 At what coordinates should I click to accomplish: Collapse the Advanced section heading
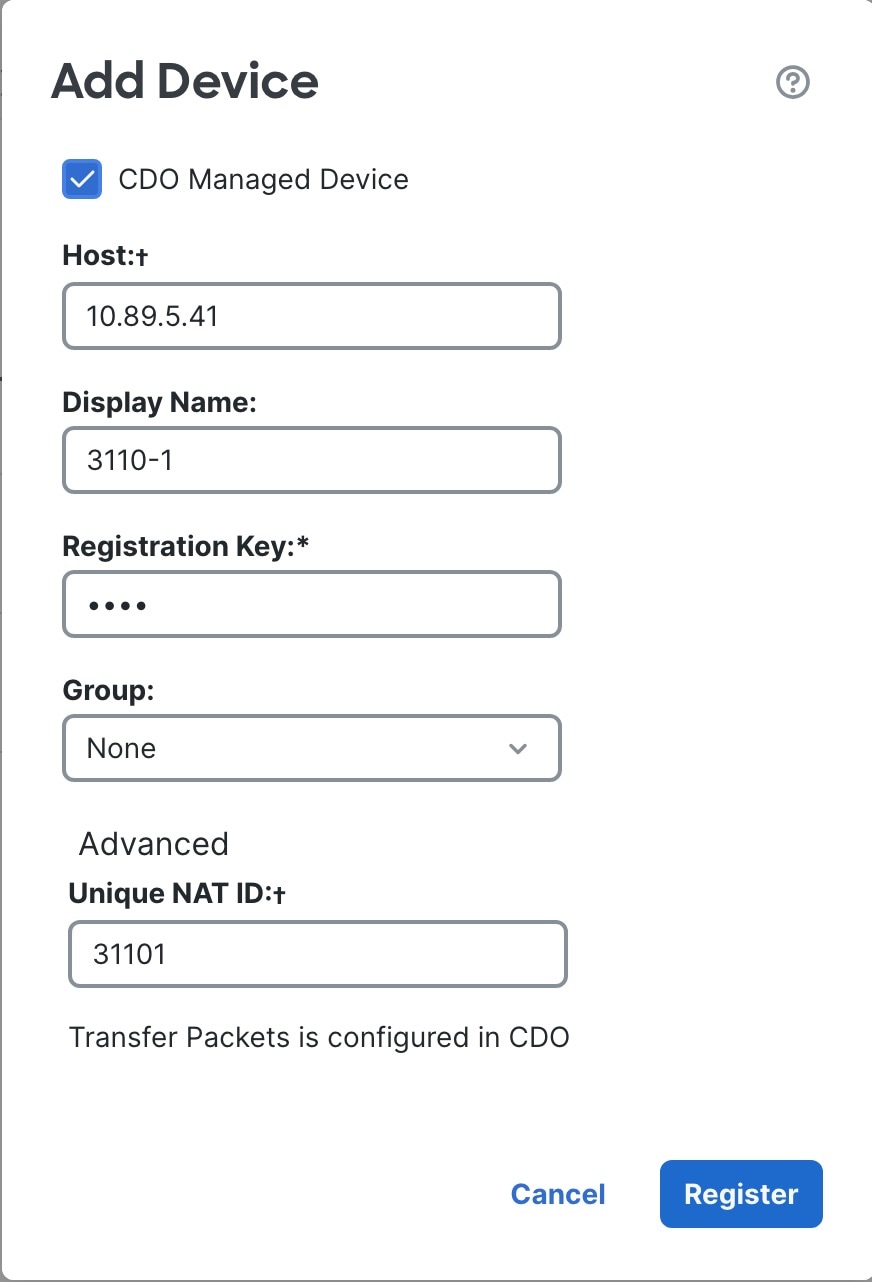click(154, 843)
